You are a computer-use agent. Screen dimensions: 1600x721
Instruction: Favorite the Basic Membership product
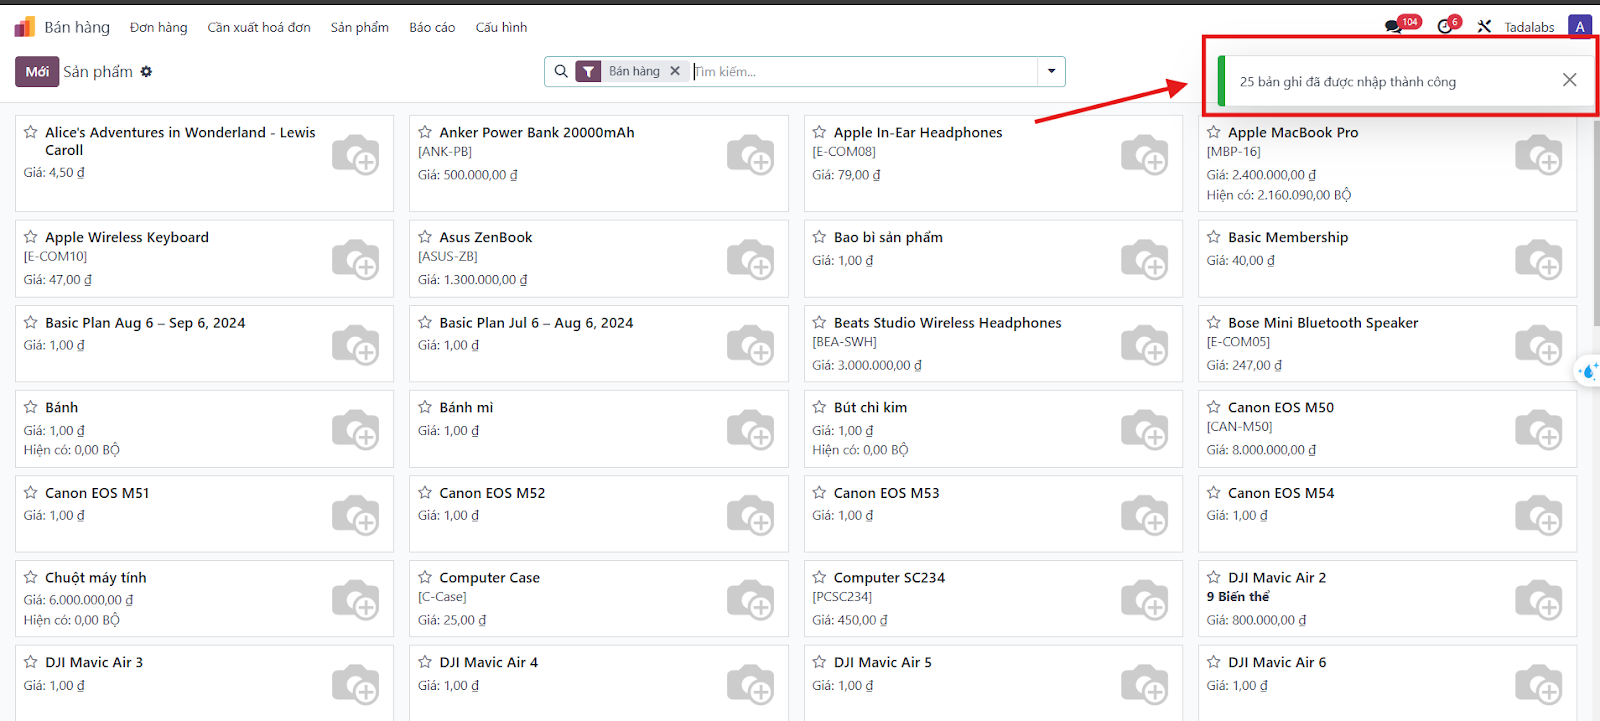pos(1213,237)
